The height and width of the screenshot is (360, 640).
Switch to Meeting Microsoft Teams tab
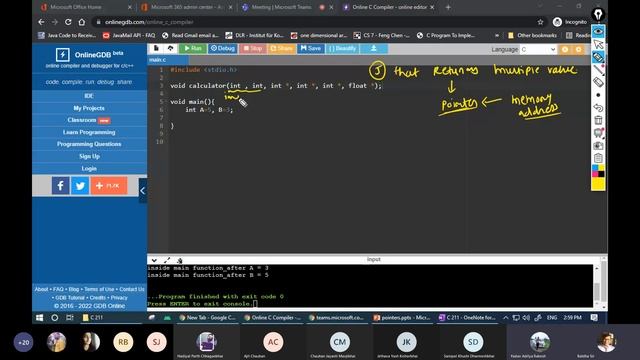287,7
